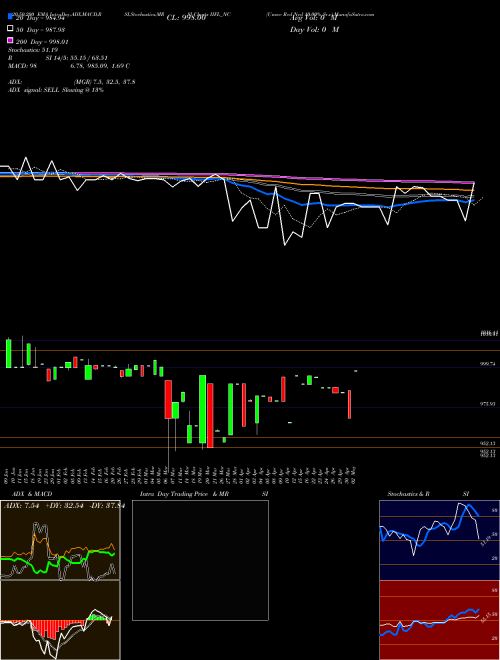Open the blue Stochastics chart panel
The width and height of the screenshot is (500, 660).
tap(439, 540)
